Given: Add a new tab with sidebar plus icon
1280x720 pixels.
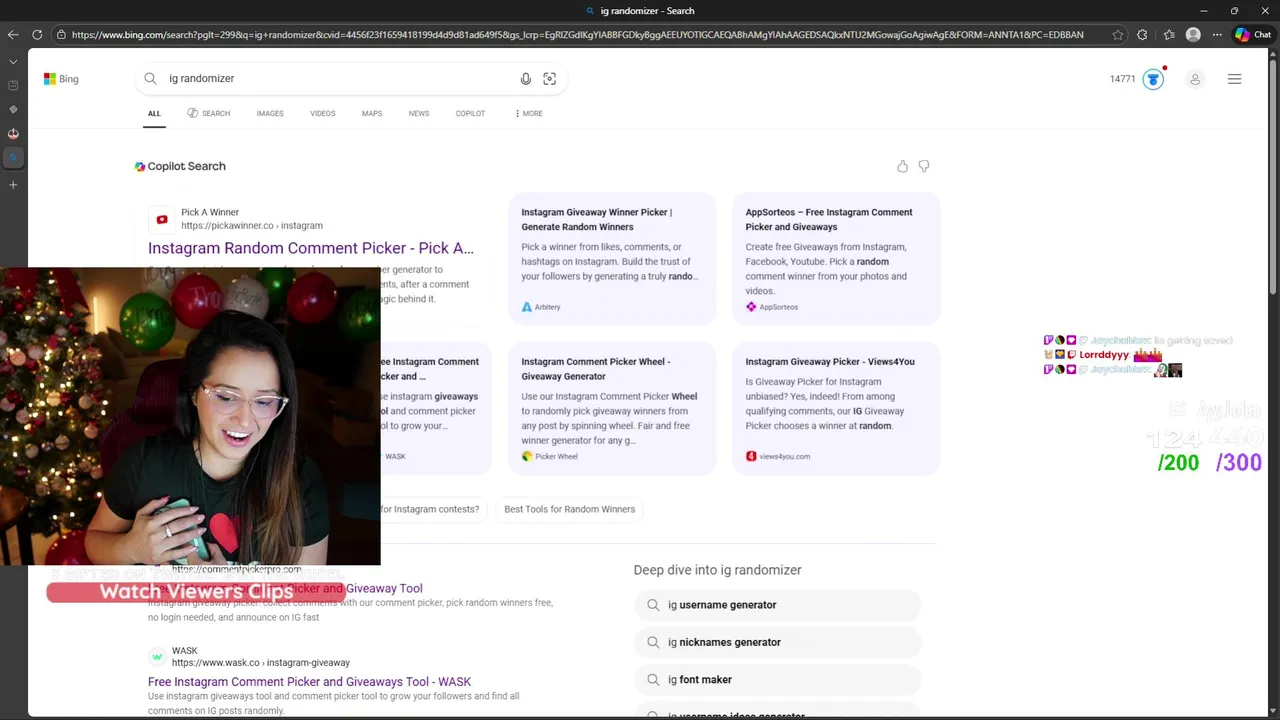Looking at the screenshot, I should click(x=13, y=185).
